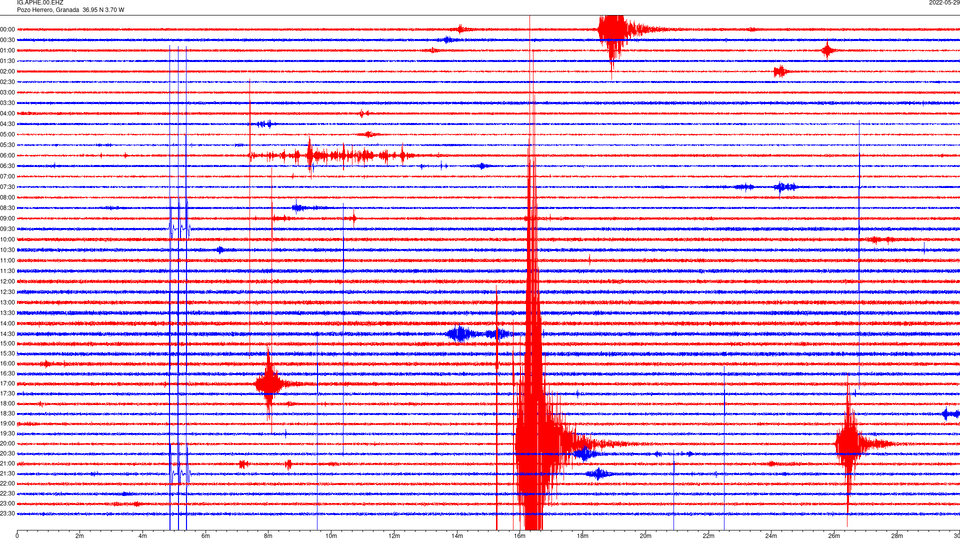Select the 18:30 trace time label
This screenshot has width=960, height=540.
[x=8, y=414]
